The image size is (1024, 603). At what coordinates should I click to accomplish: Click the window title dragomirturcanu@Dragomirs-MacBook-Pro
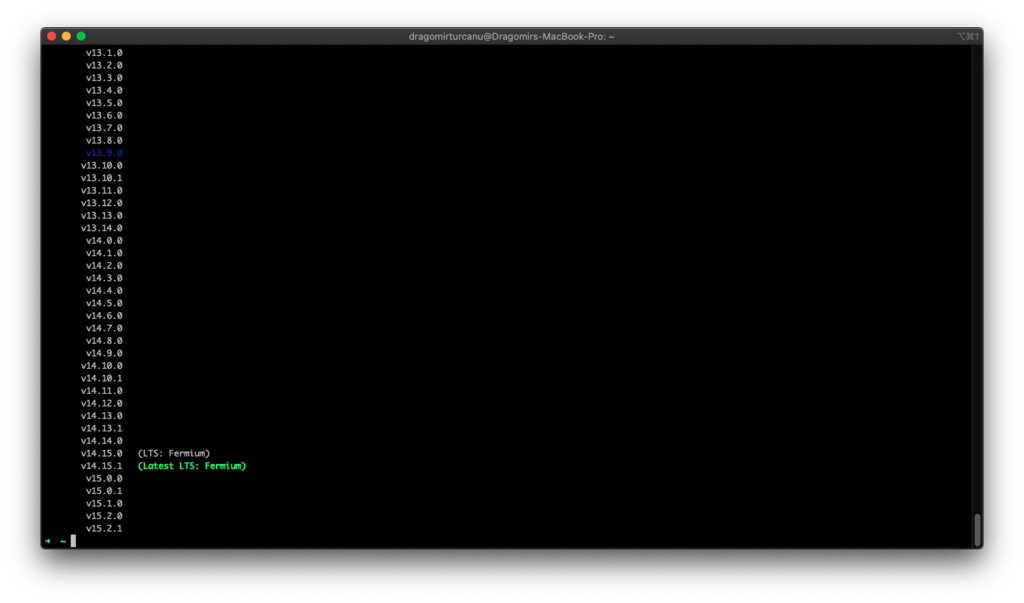pos(511,36)
